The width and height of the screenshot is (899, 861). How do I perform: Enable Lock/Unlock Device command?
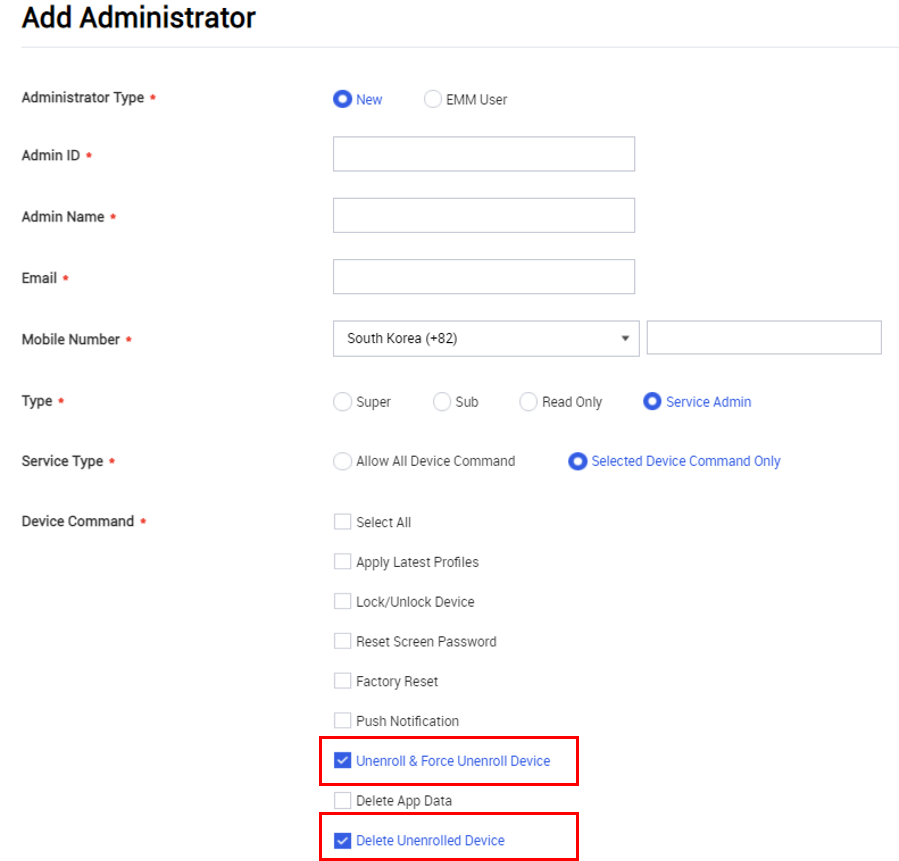point(342,601)
